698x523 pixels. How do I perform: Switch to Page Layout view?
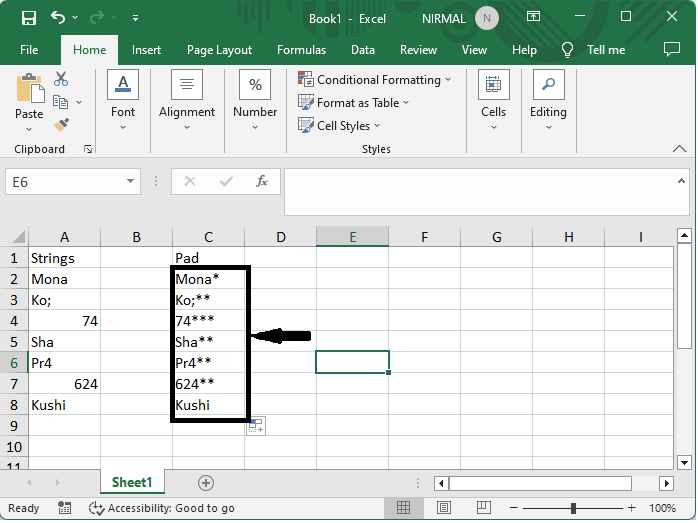pos(444,508)
